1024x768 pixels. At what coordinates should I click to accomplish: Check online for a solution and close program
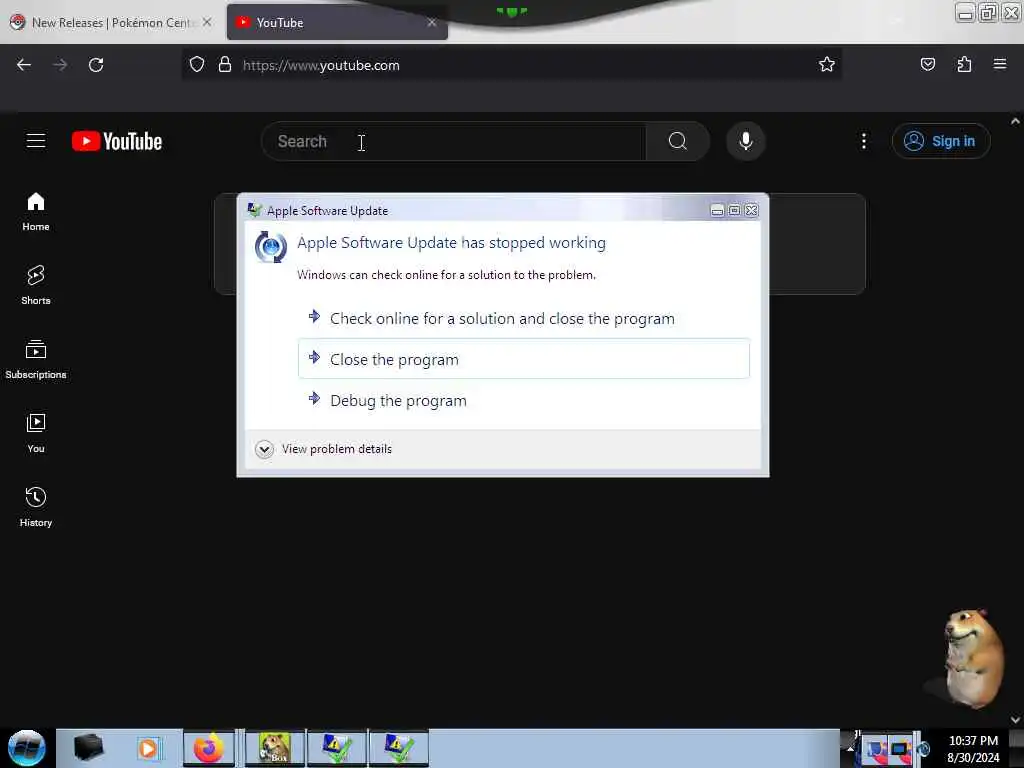click(523, 319)
